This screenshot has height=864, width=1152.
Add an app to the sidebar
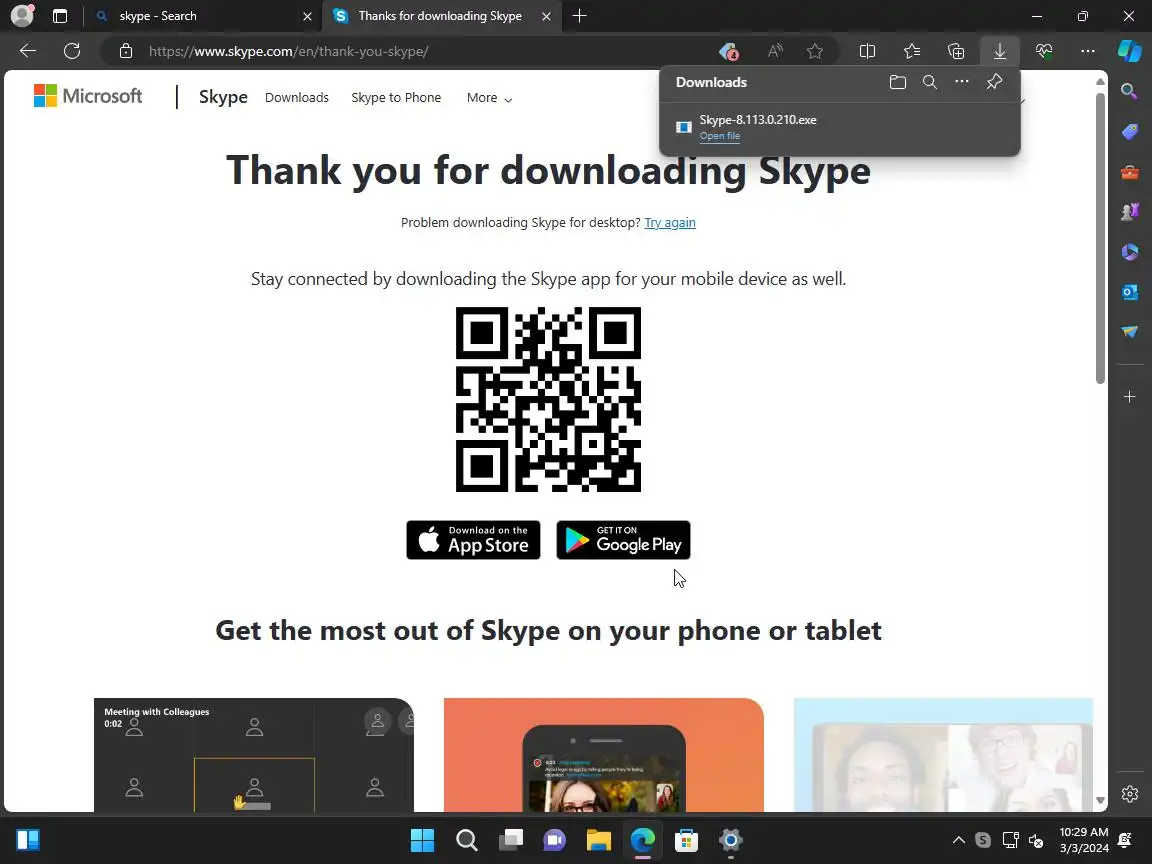pos(1129,397)
